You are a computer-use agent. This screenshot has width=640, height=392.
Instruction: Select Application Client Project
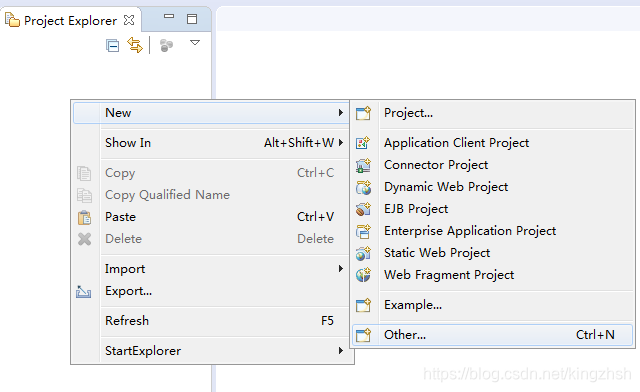pos(493,143)
